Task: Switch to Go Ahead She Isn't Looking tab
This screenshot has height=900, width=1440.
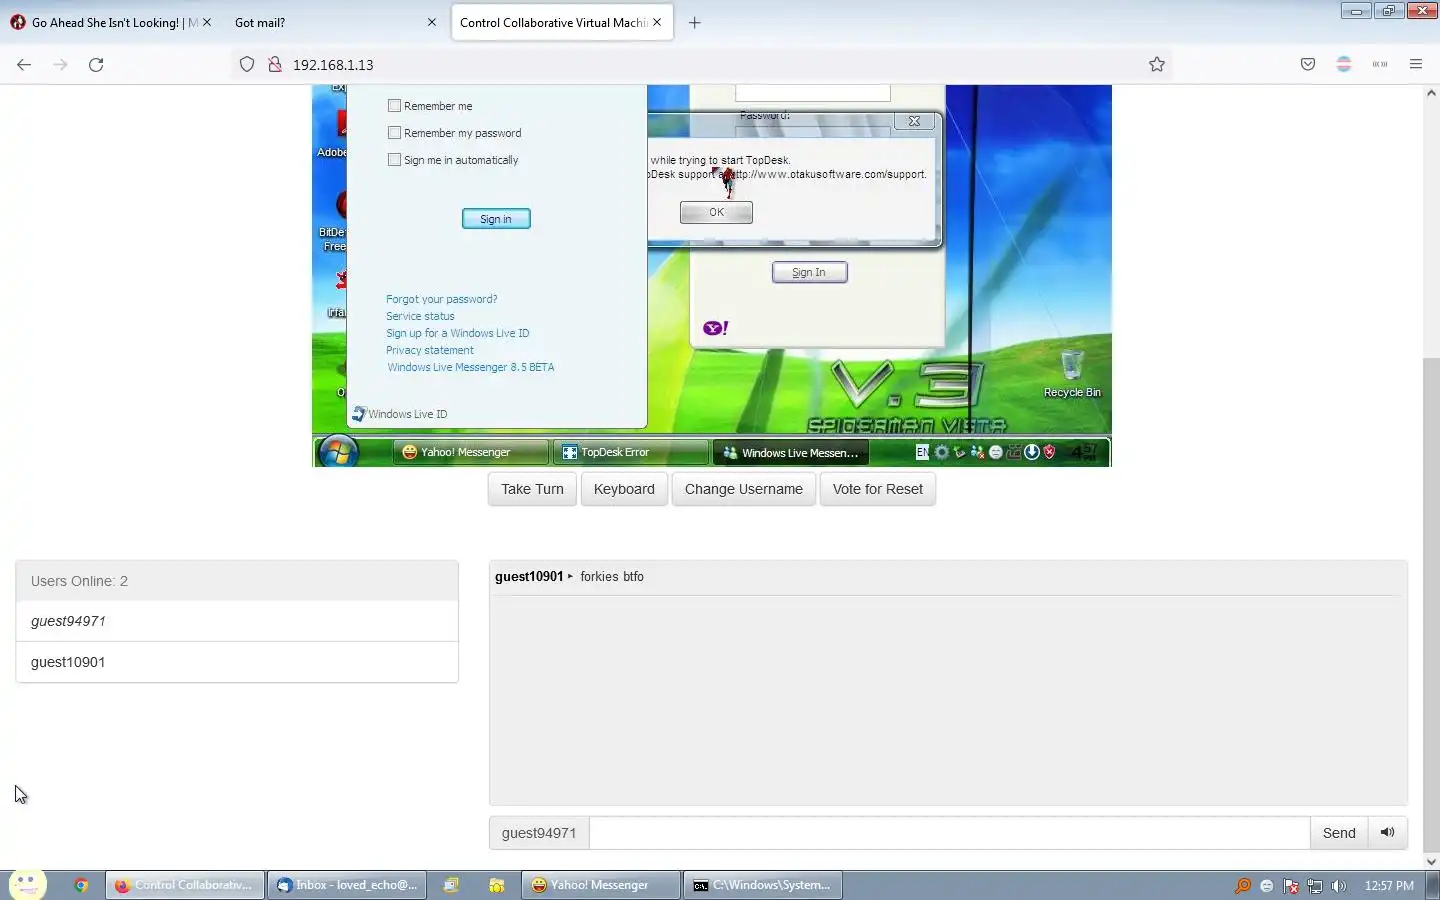Action: [x=110, y=22]
